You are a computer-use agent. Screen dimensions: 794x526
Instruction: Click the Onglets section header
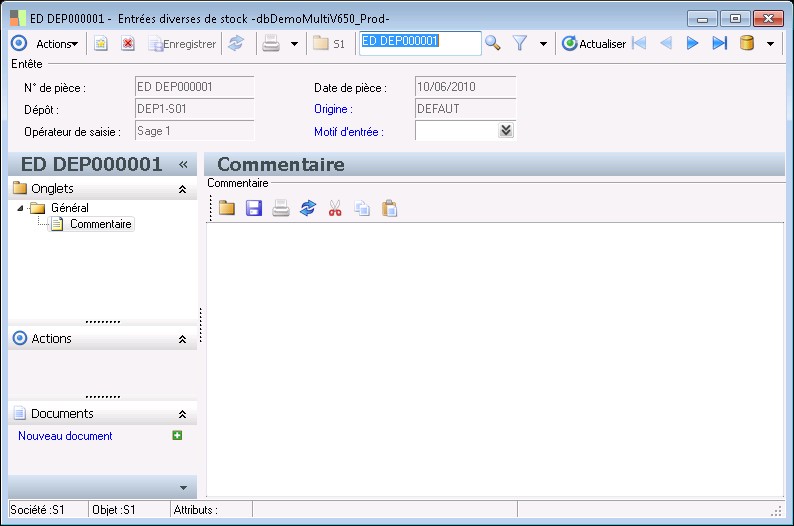[102, 189]
